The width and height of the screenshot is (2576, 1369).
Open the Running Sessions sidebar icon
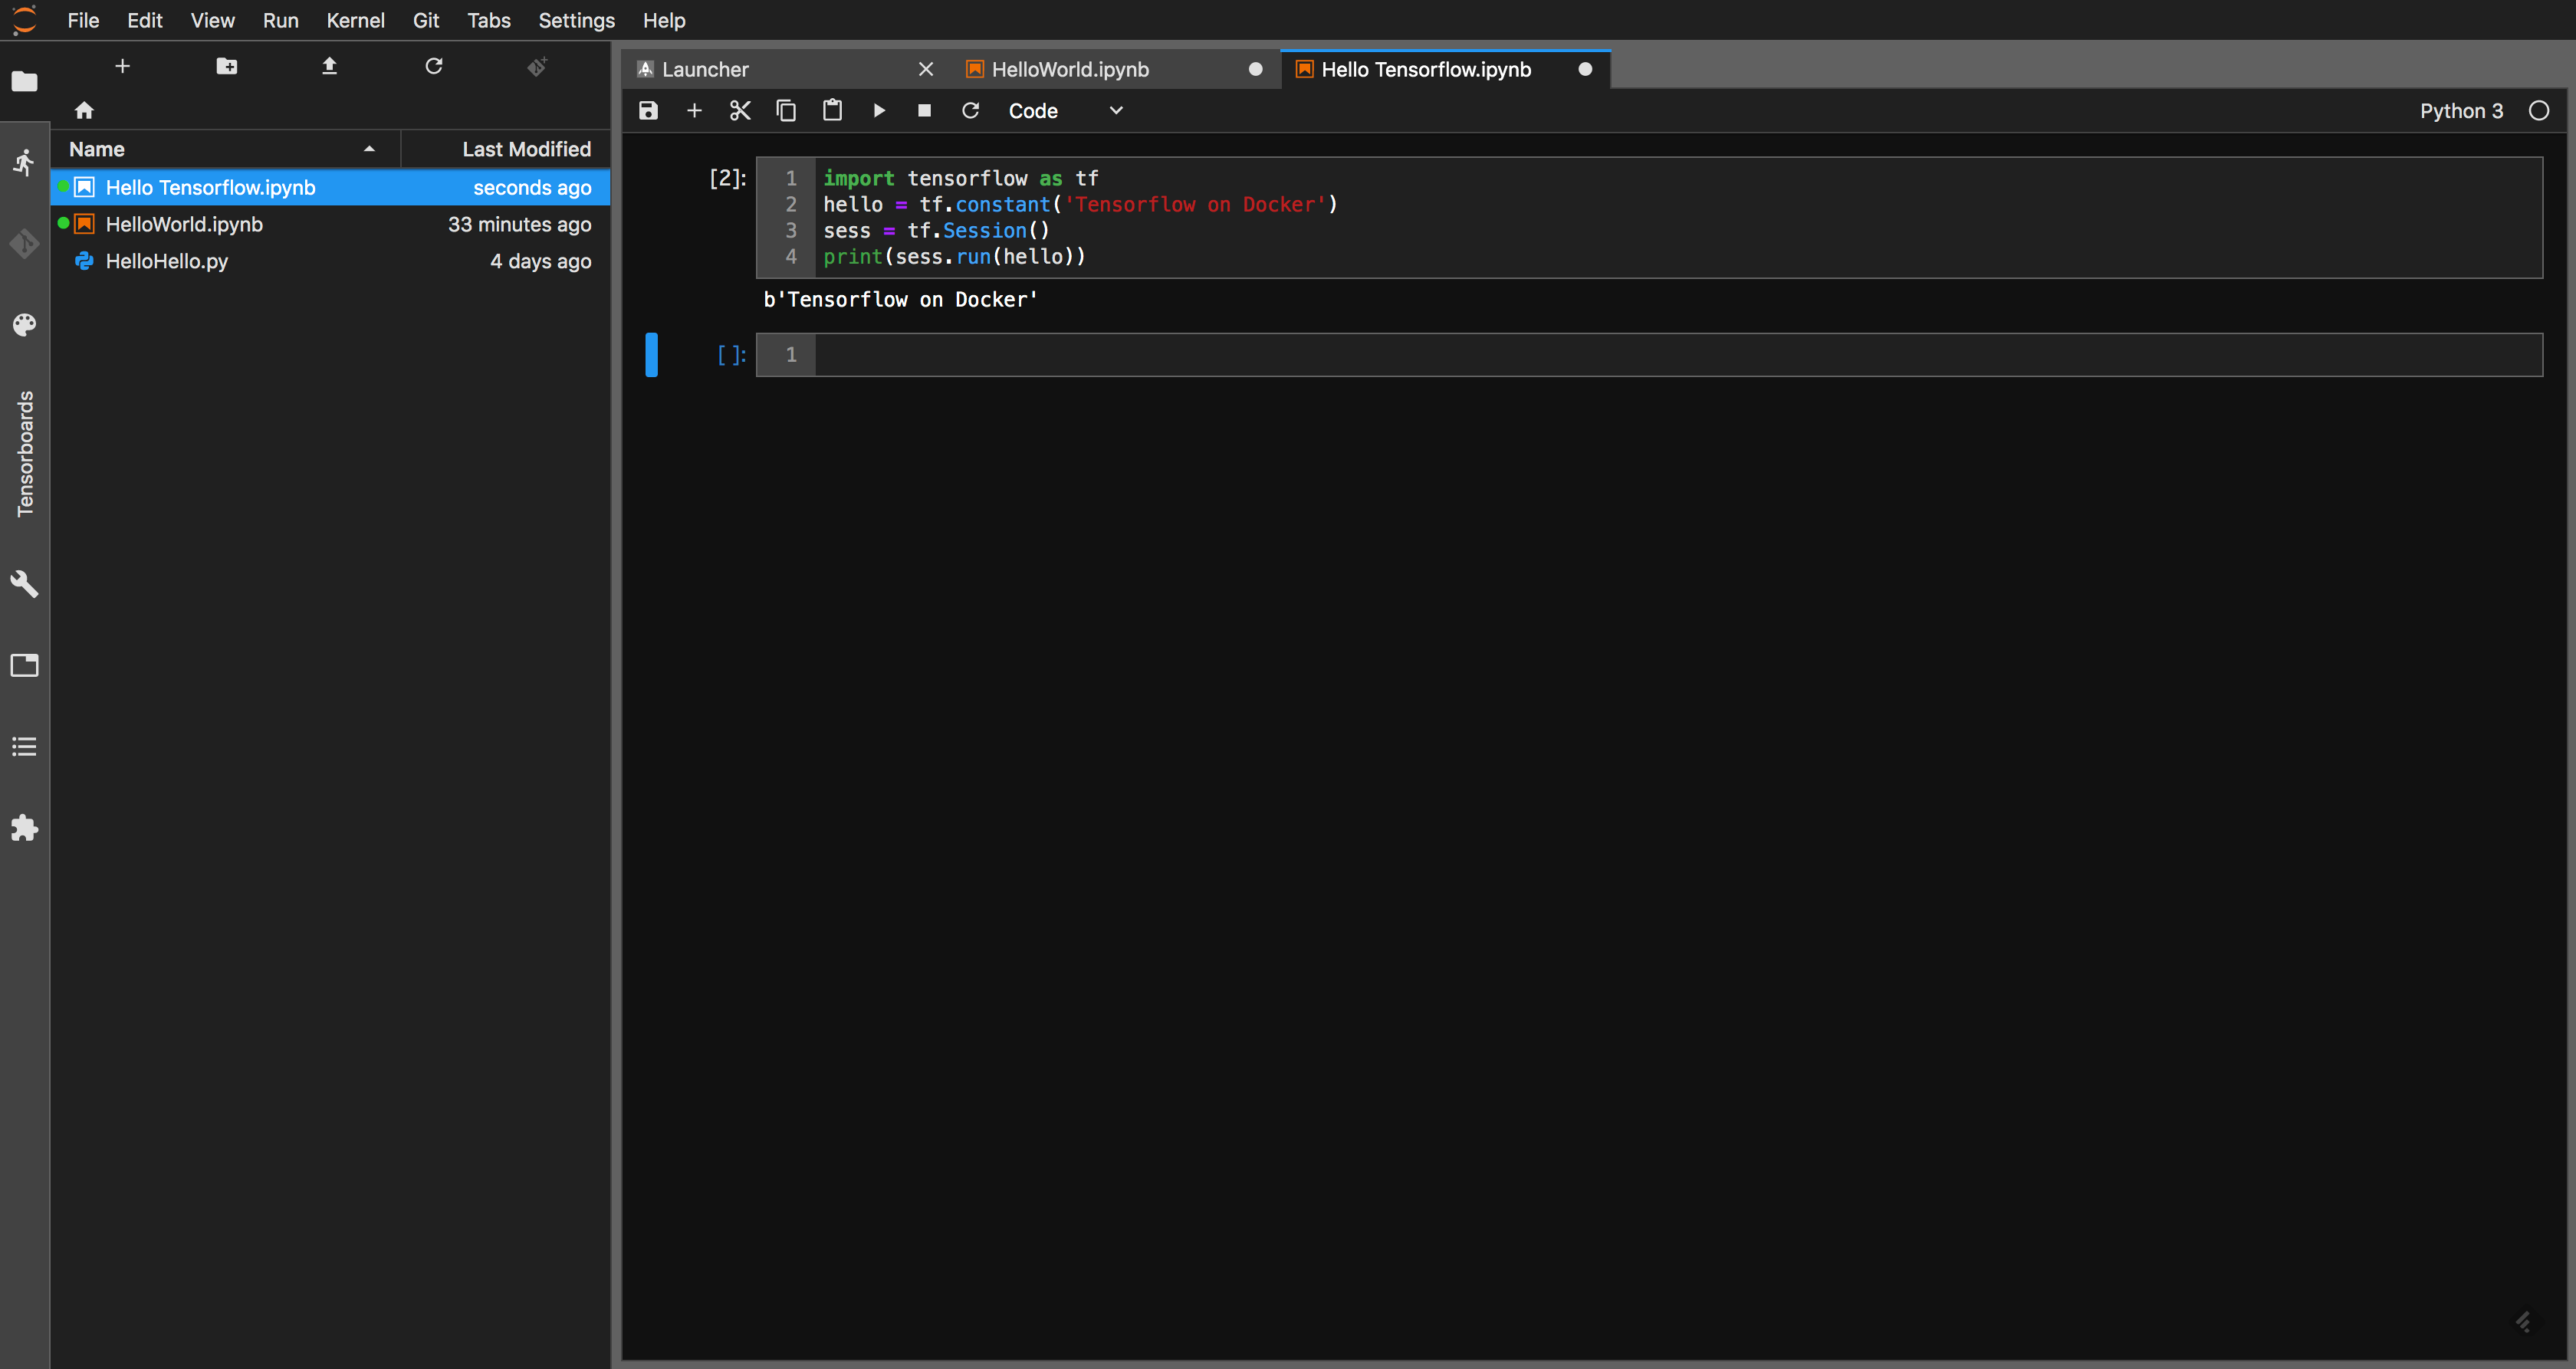(24, 162)
